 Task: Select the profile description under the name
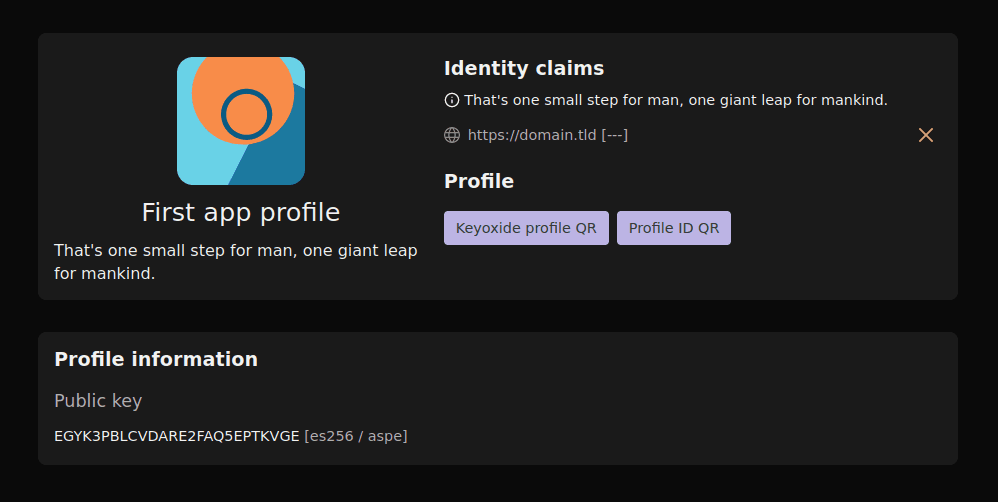(235, 262)
